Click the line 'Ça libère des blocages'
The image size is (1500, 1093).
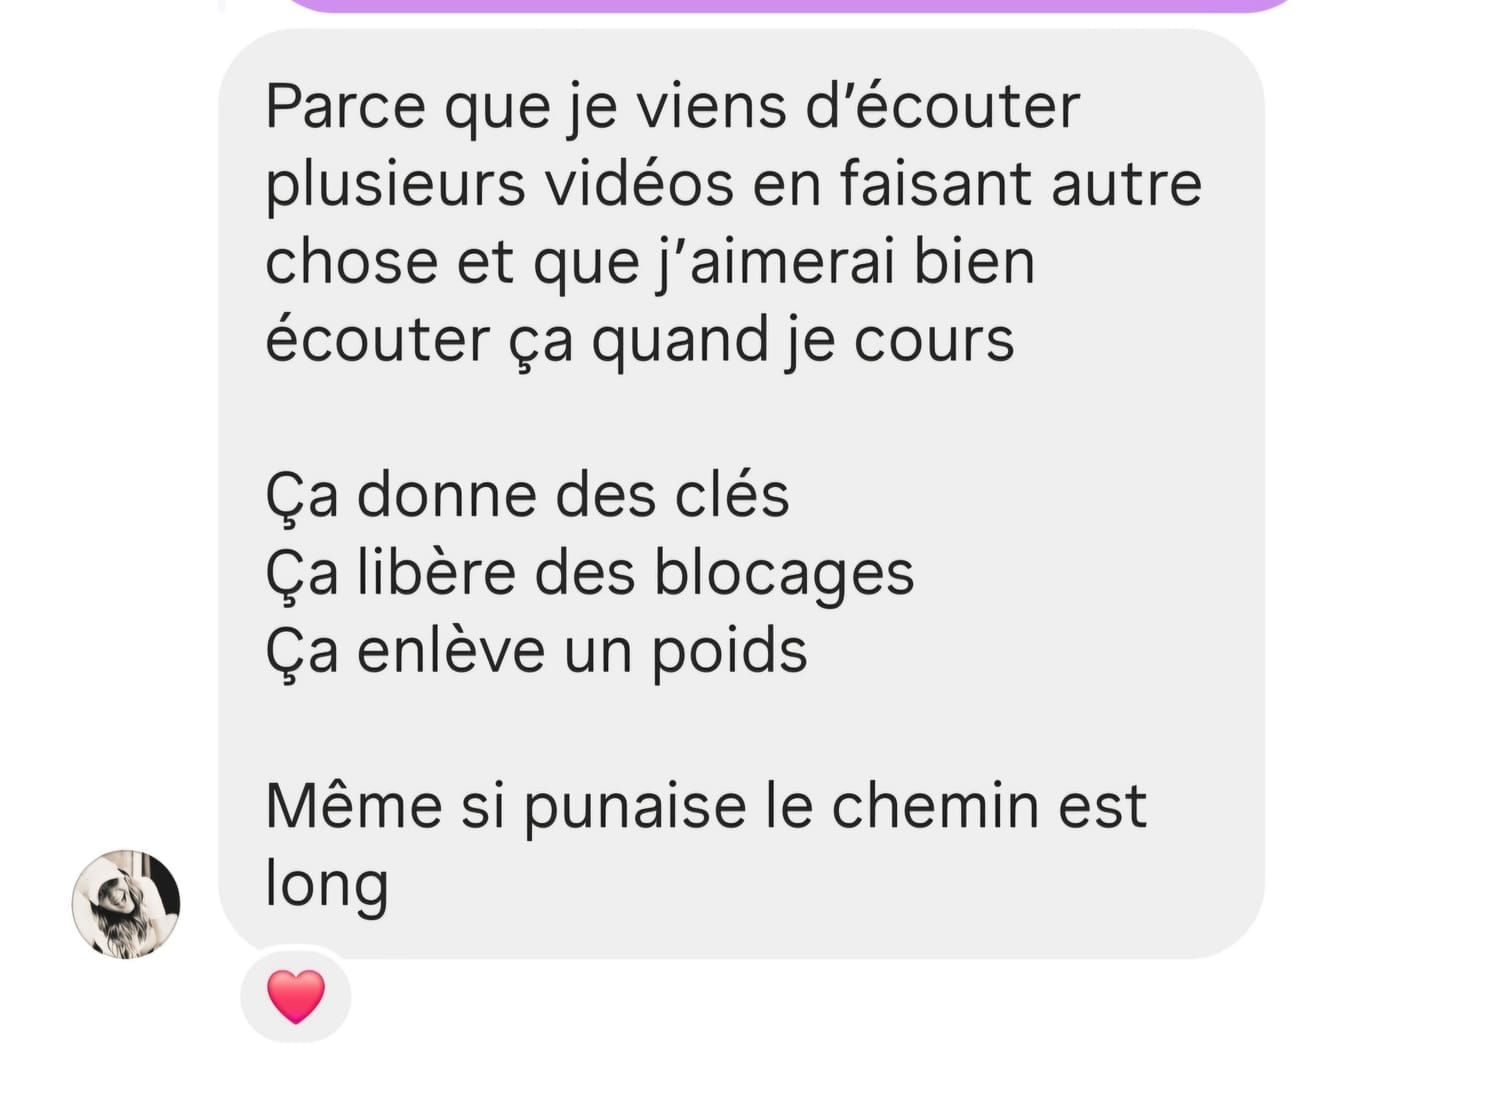[x=590, y=572]
